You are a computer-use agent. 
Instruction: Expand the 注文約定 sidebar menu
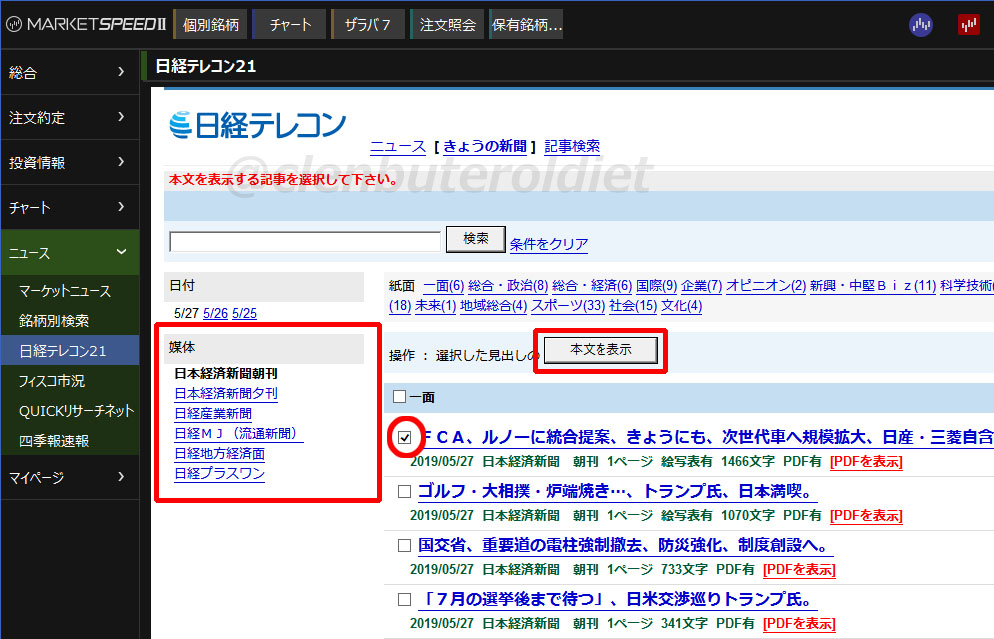pos(70,117)
